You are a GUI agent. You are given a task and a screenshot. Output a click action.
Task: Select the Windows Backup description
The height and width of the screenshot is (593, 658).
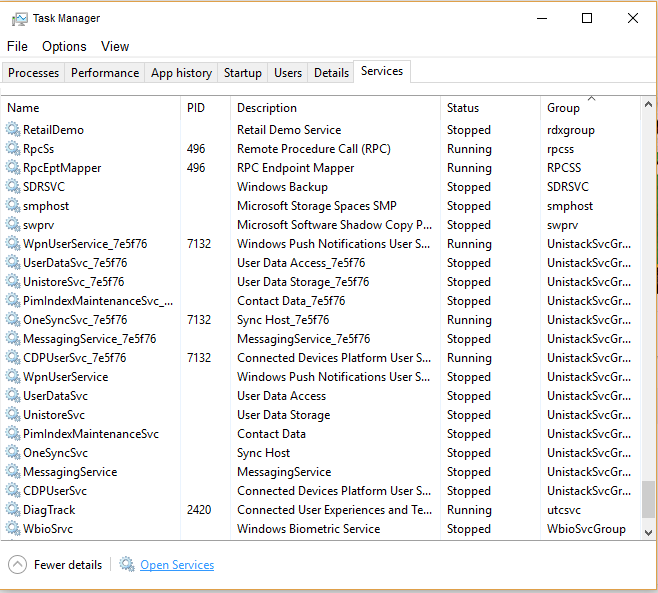point(282,186)
